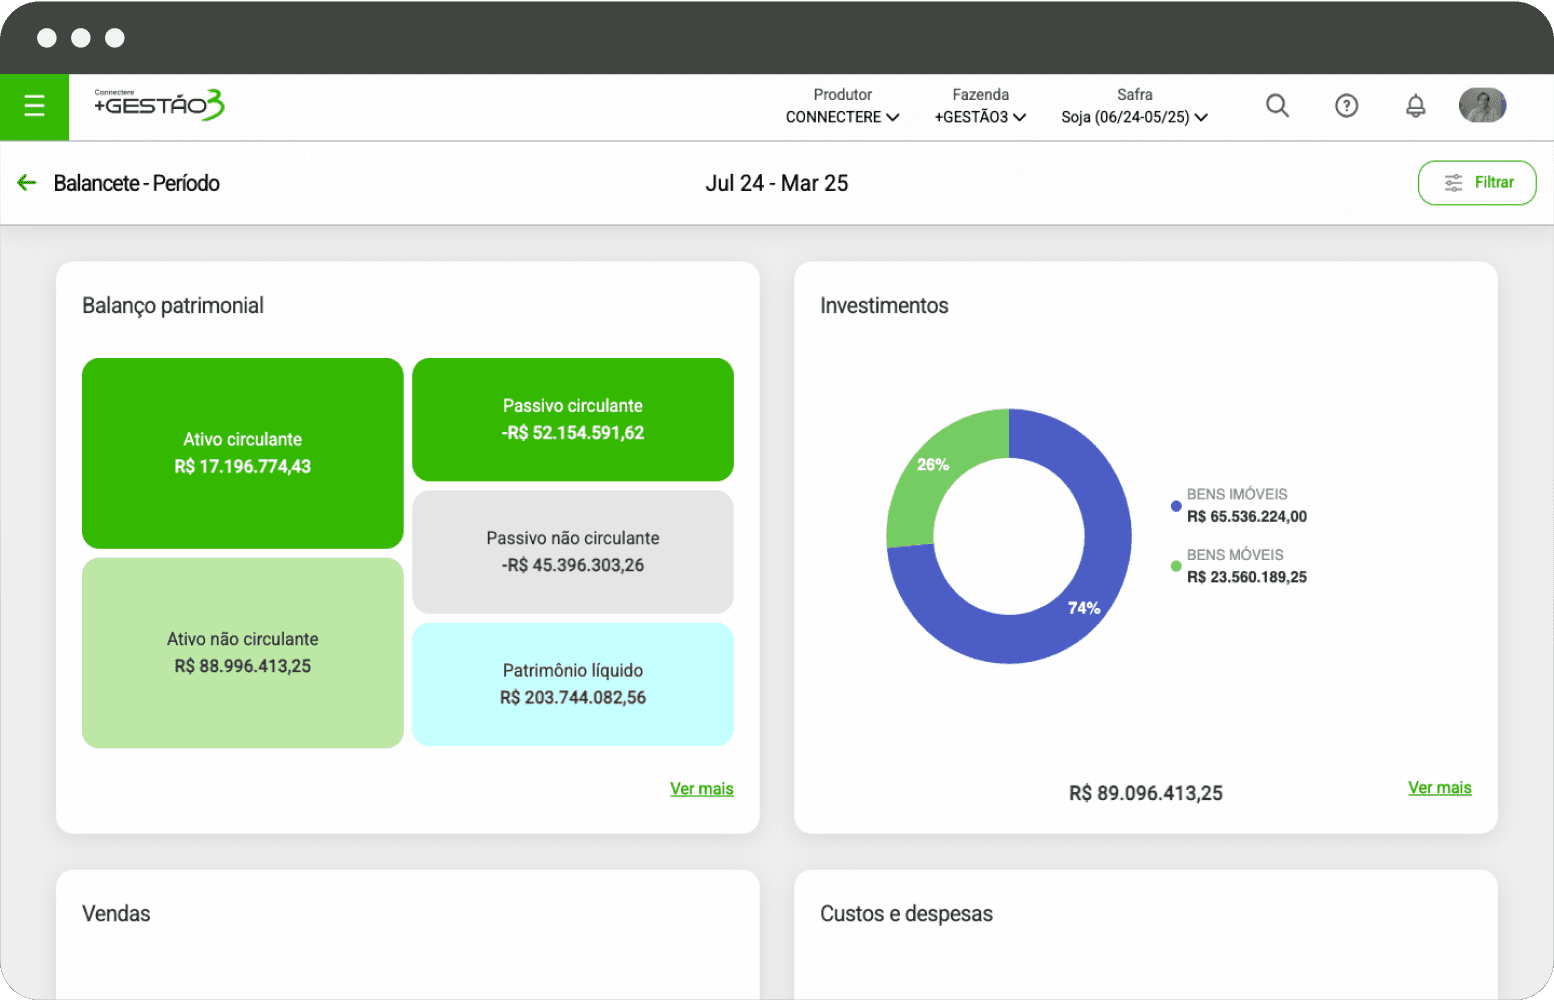Image resolution: width=1554 pixels, height=1000 pixels.
Task: Open the user profile avatar
Action: click(1482, 105)
